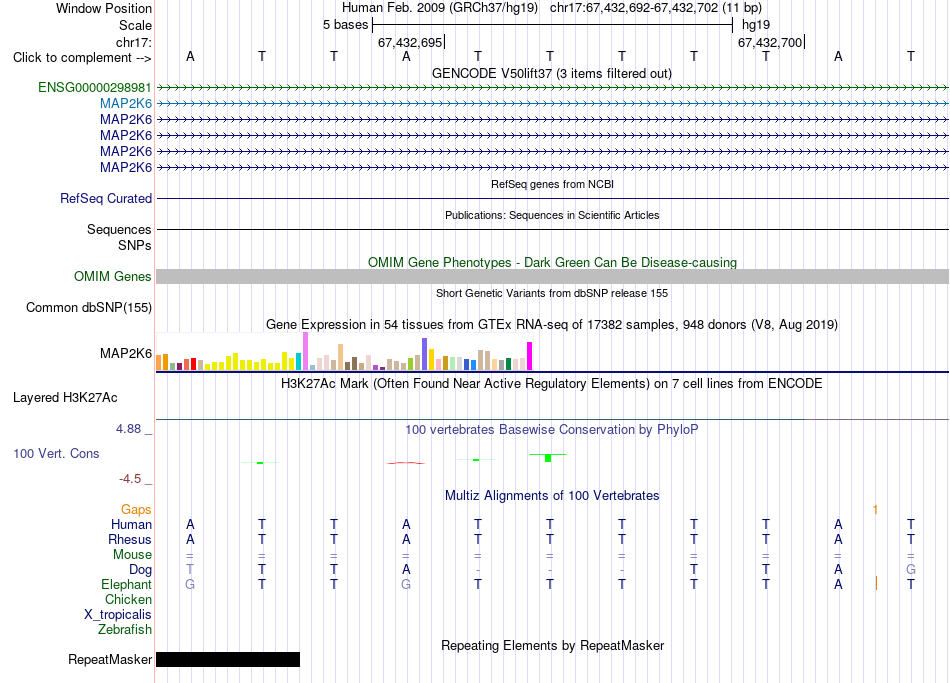This screenshot has height=683, width=950.
Task: Click the Mouse species label
Action: 132,555
